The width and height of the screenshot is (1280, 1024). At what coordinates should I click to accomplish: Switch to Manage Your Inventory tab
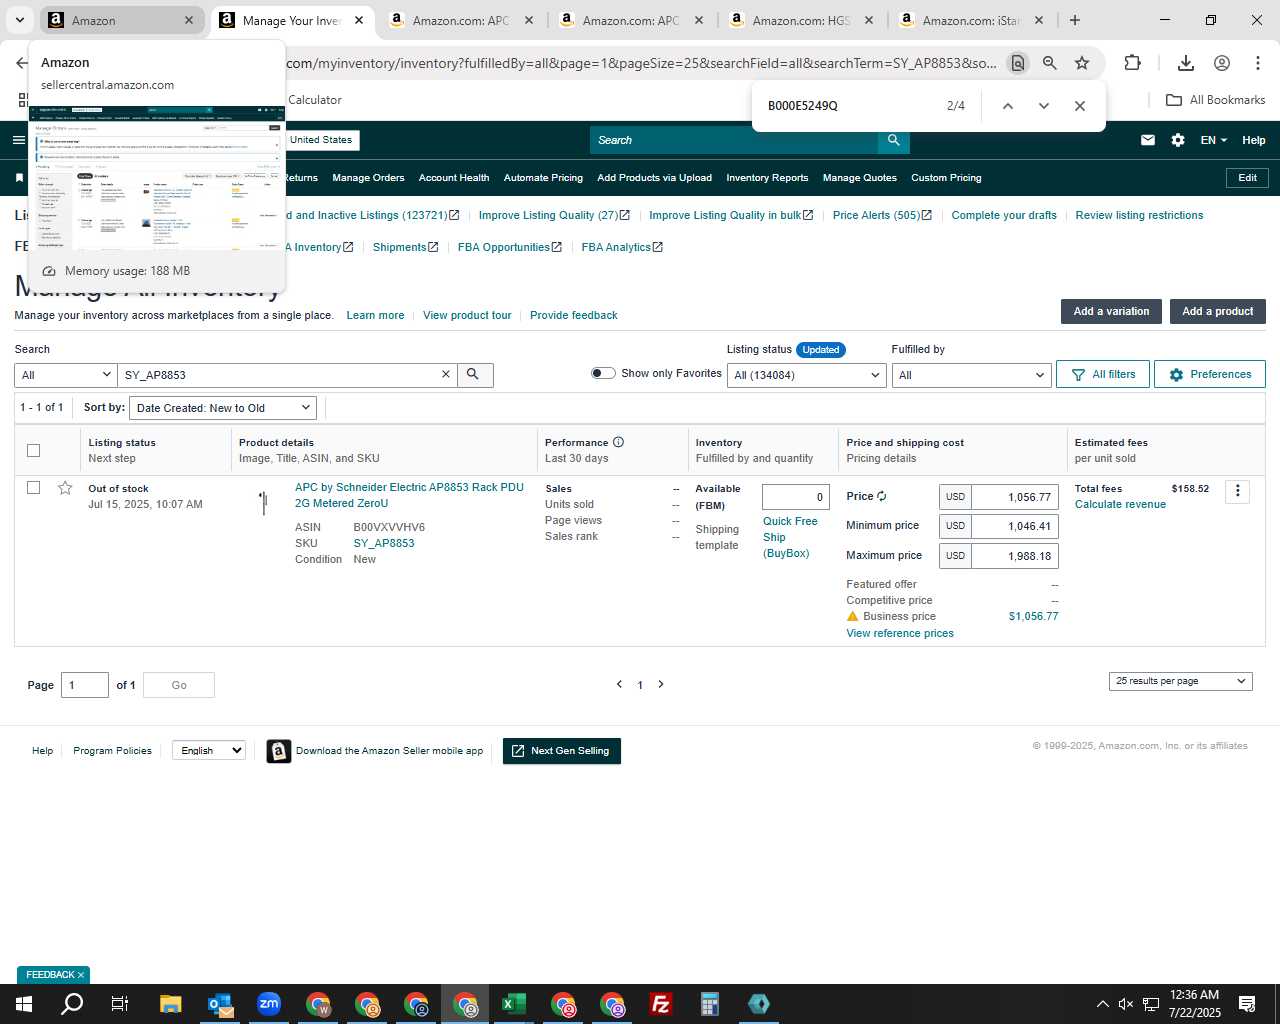291,20
